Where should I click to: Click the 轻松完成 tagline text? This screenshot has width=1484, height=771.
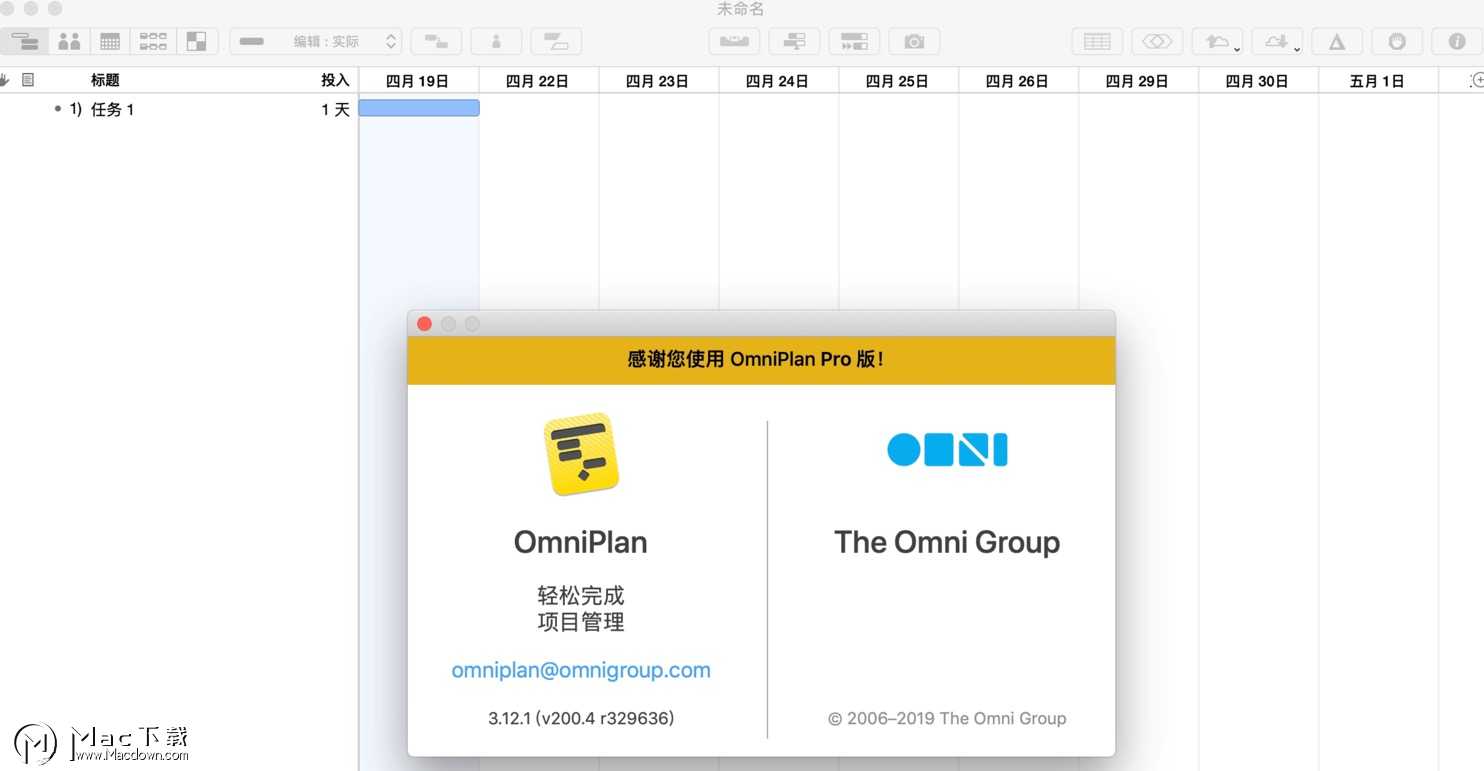(581, 596)
